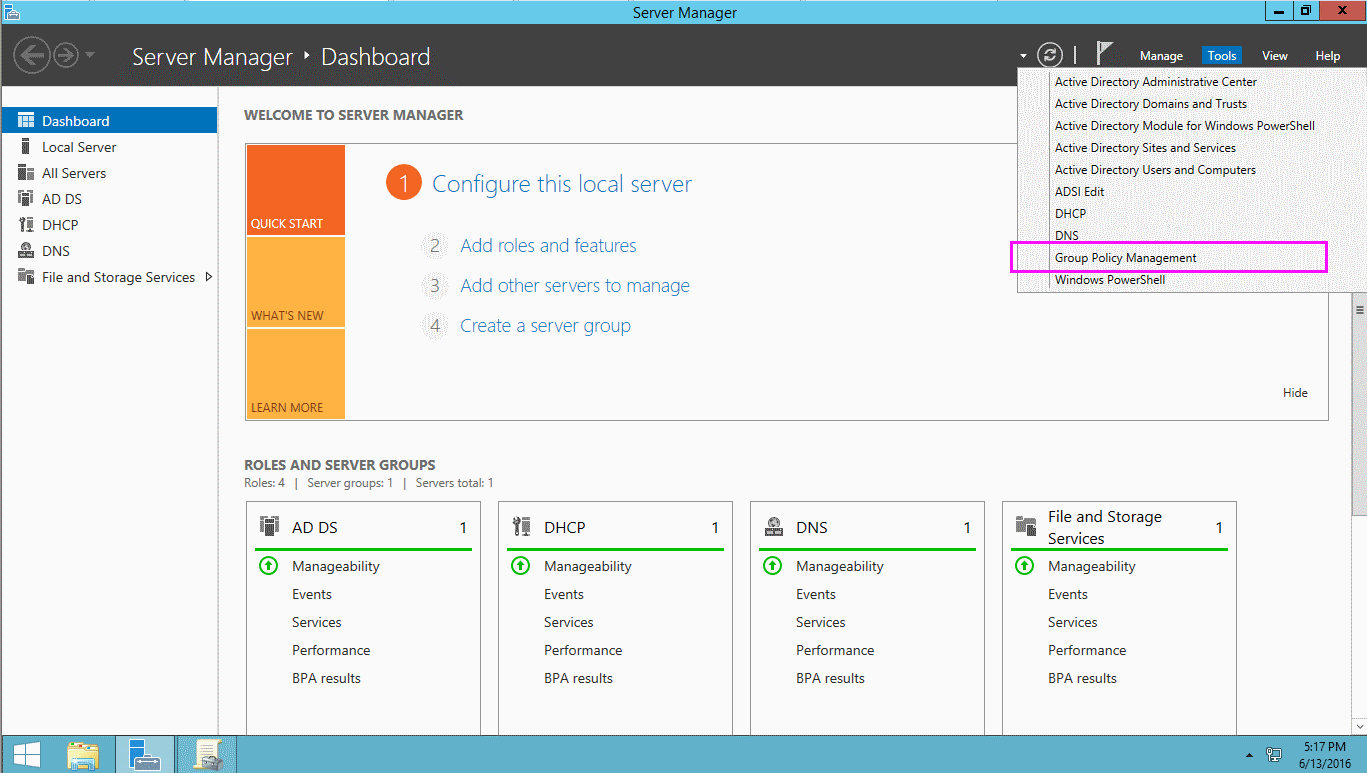Select the QUICK START tile

[x=296, y=190]
